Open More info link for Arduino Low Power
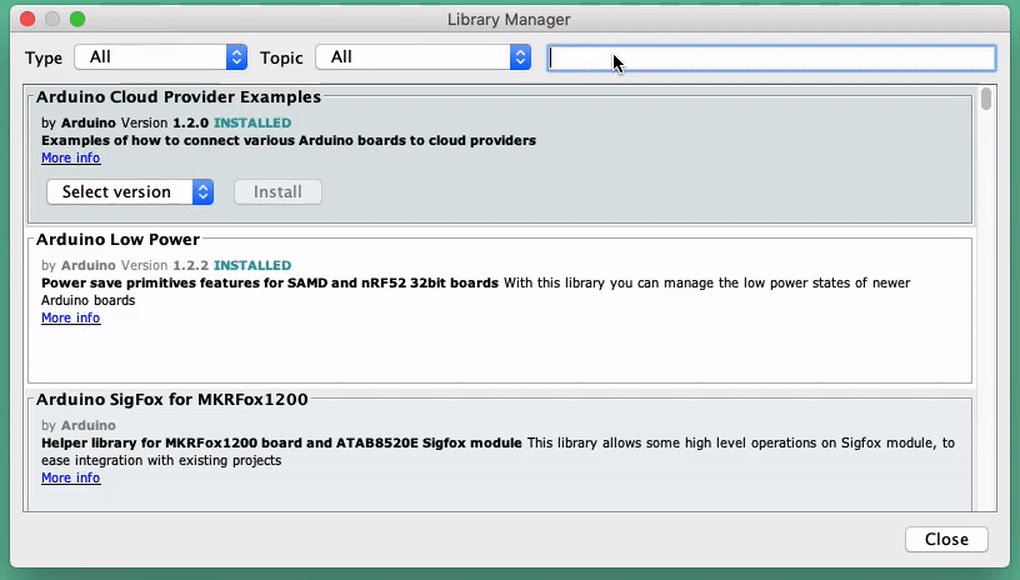This screenshot has width=1020, height=580. point(70,318)
